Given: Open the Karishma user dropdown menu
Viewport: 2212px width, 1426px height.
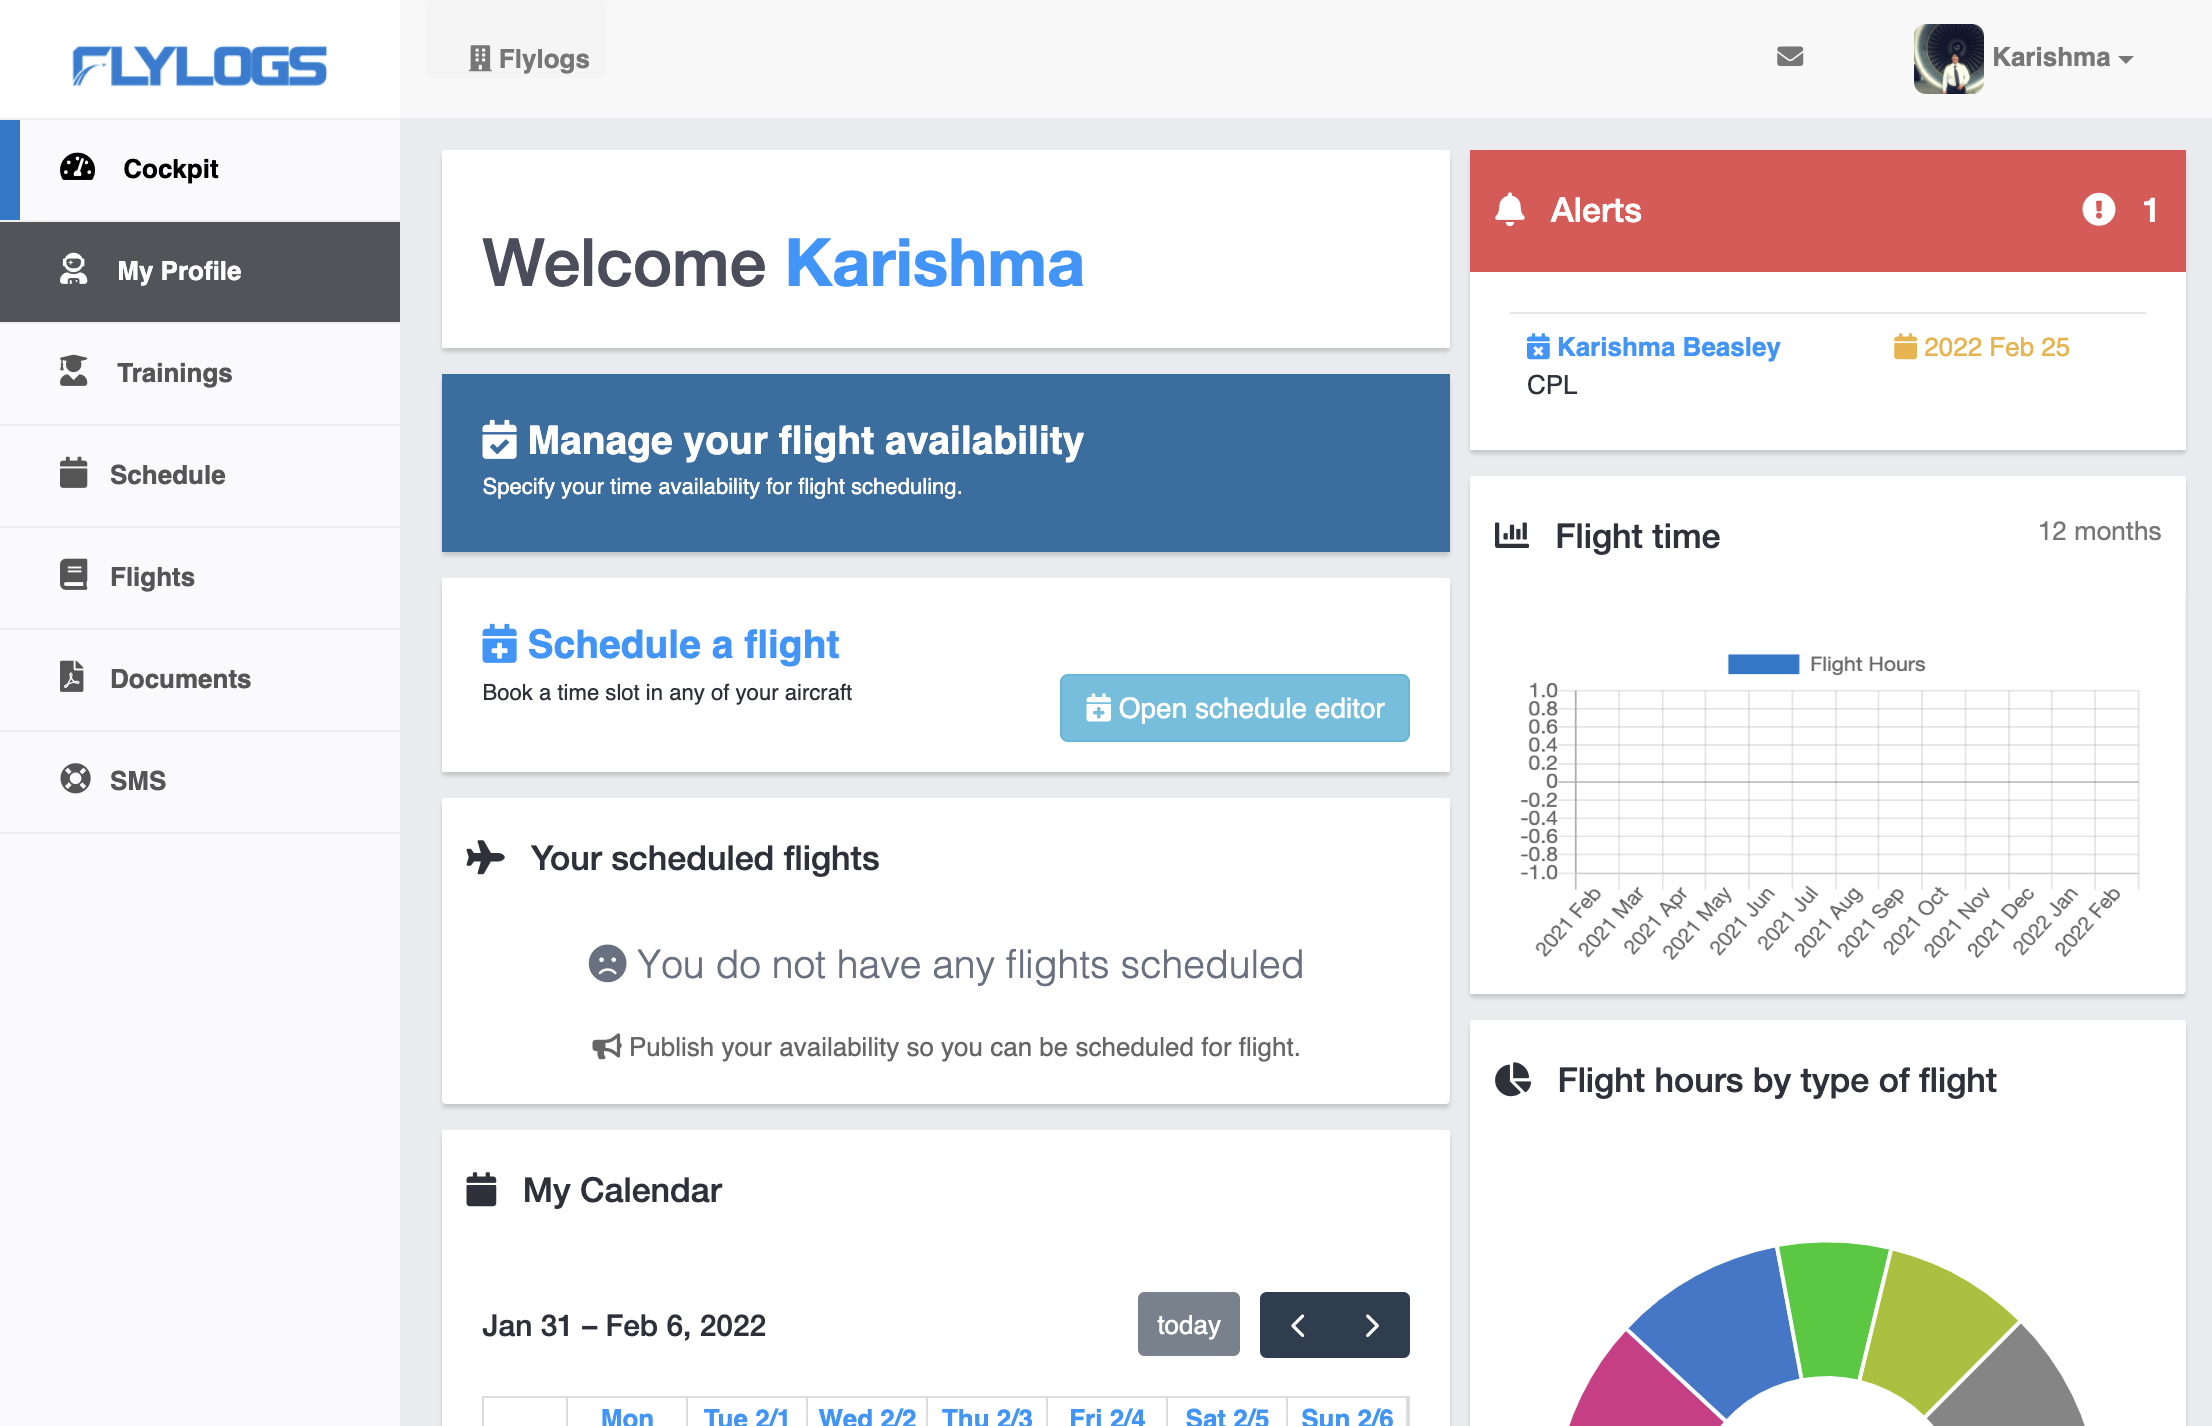Looking at the screenshot, I should (2062, 58).
